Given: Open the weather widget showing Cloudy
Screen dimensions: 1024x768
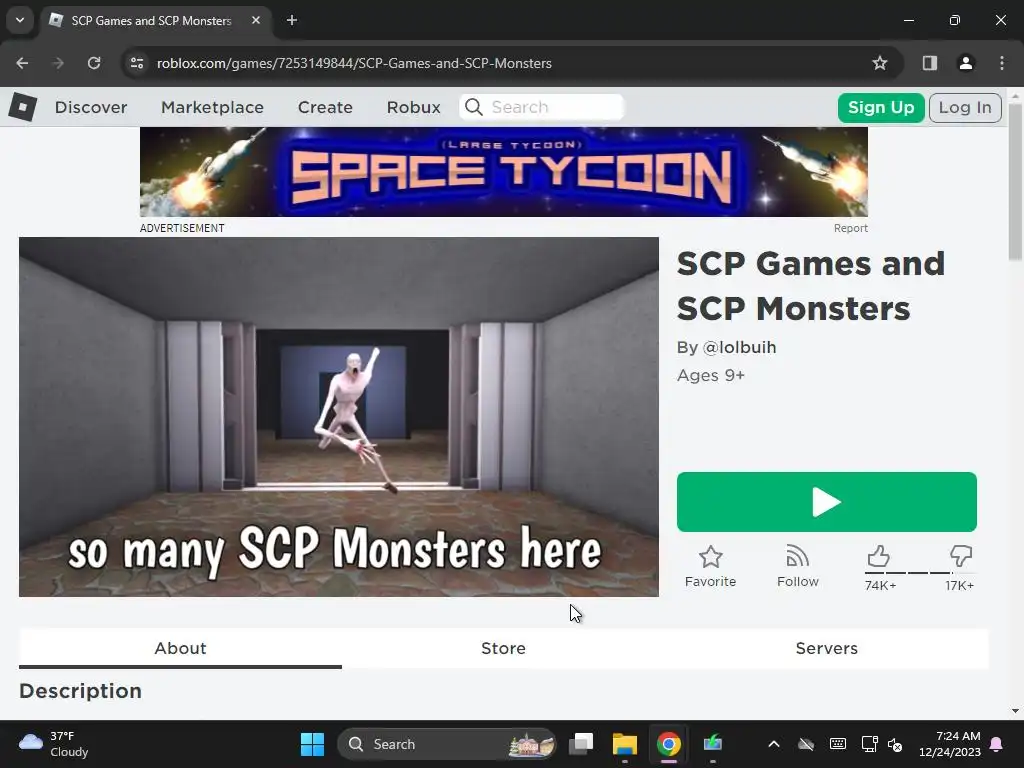Looking at the screenshot, I should point(54,744).
